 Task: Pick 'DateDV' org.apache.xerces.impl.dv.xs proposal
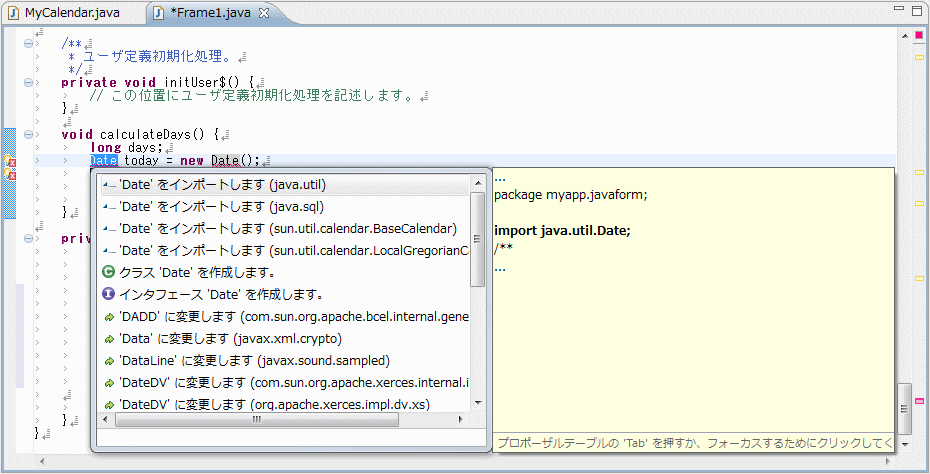(286, 405)
